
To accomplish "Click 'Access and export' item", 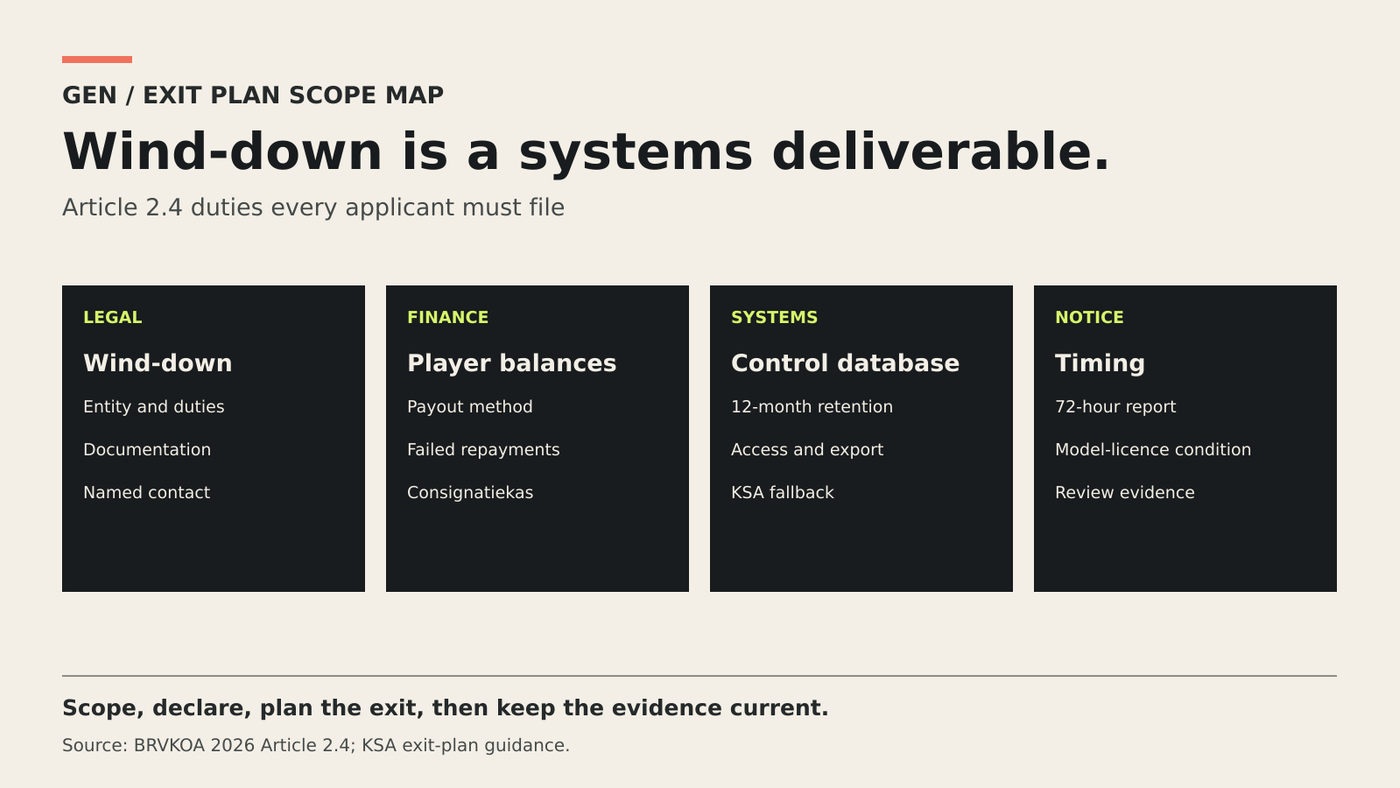I will [807, 450].
